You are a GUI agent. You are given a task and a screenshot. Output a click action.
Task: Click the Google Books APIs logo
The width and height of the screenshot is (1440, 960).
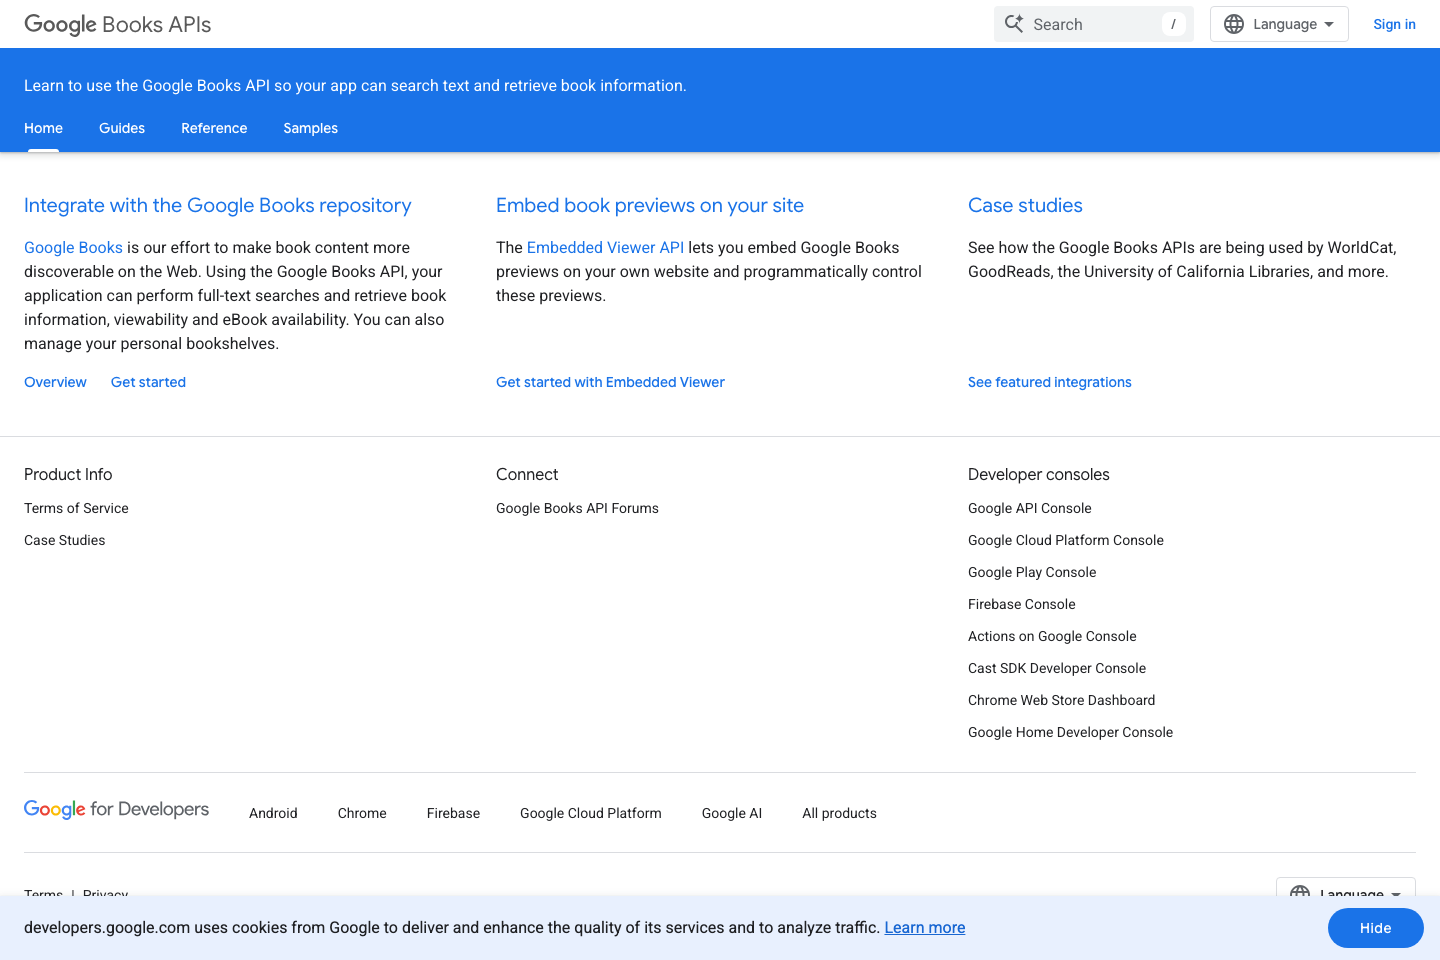(x=117, y=24)
